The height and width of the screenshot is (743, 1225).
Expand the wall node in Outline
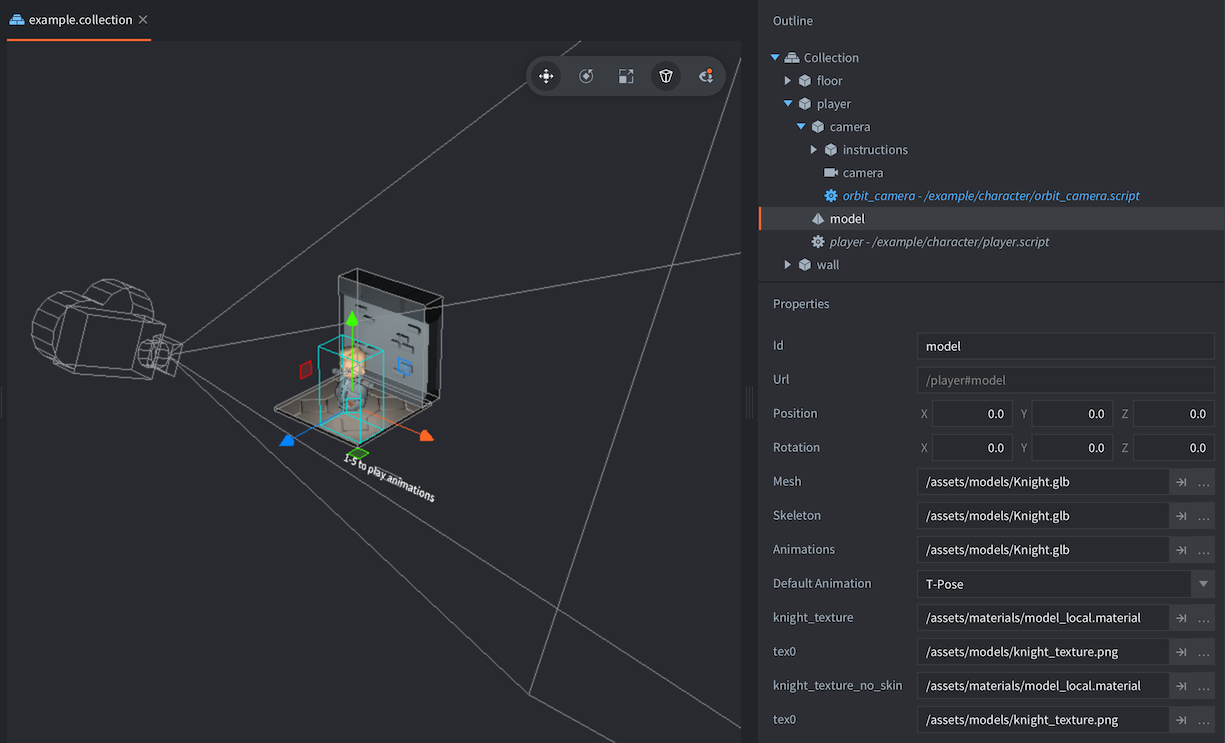[788, 265]
